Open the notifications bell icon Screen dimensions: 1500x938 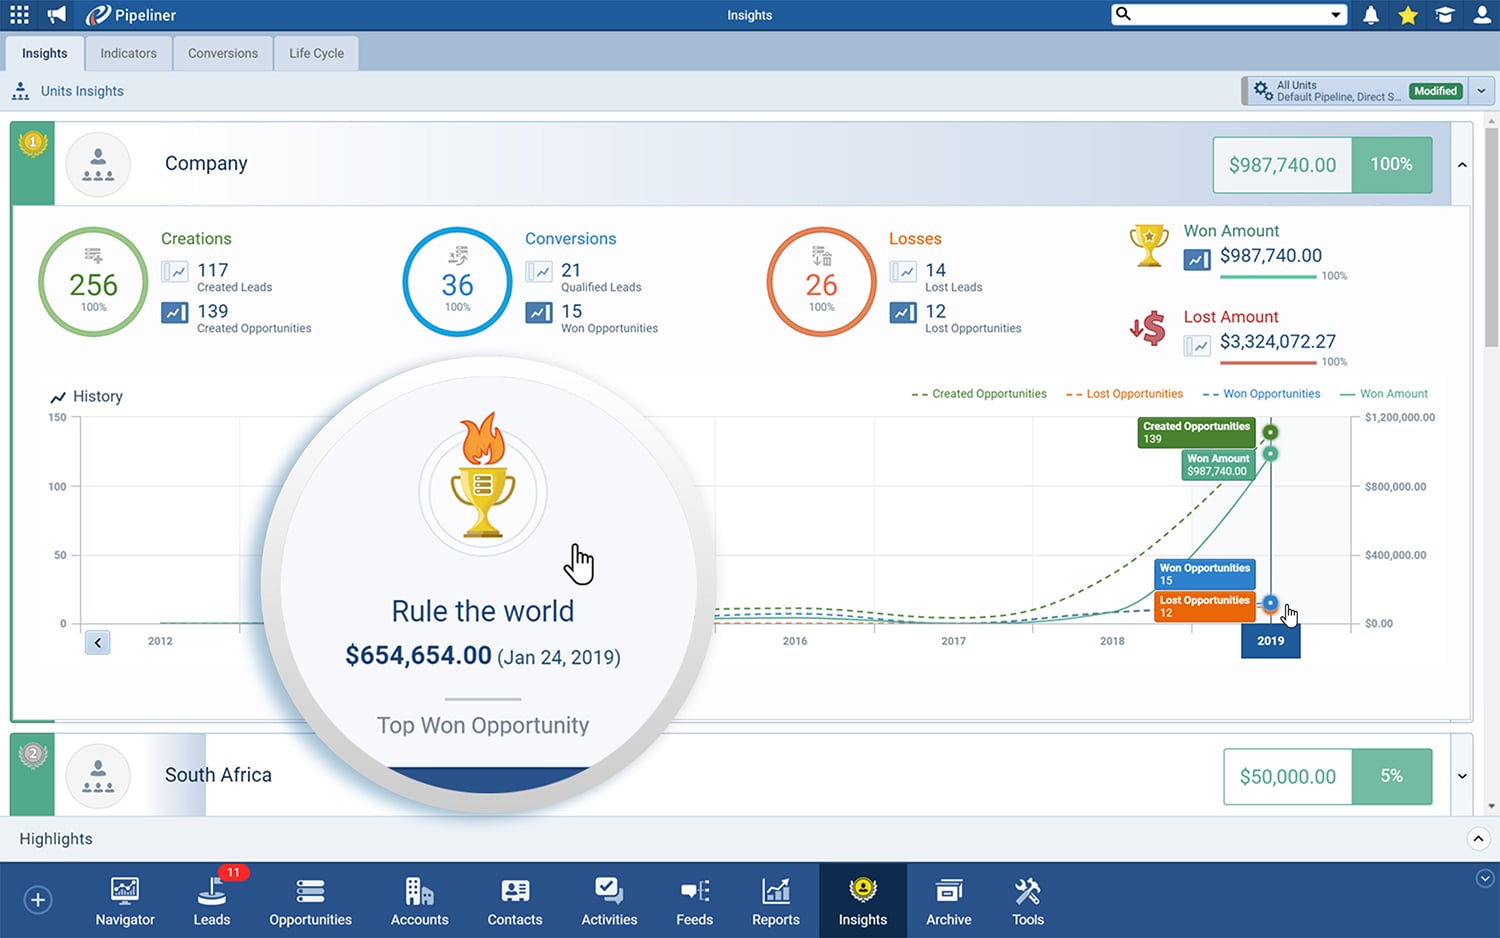(1370, 15)
